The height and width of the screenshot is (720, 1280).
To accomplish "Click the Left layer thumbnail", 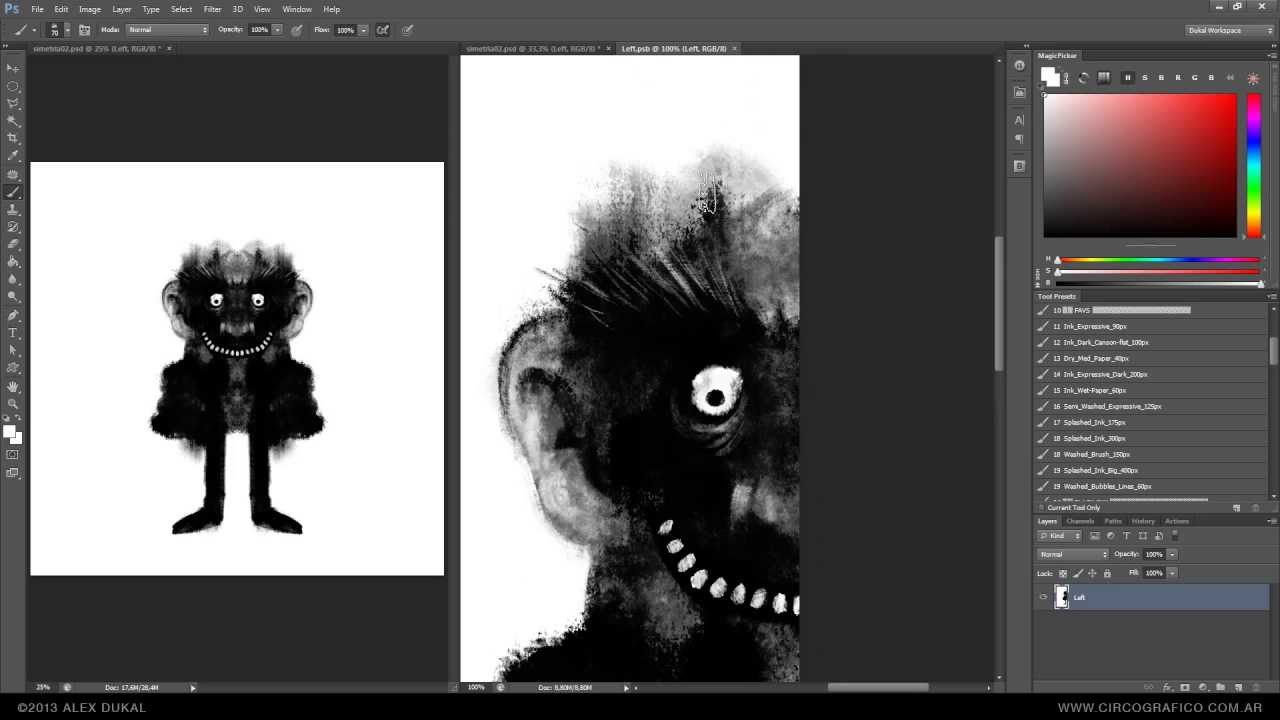I will pyautogui.click(x=1062, y=598).
